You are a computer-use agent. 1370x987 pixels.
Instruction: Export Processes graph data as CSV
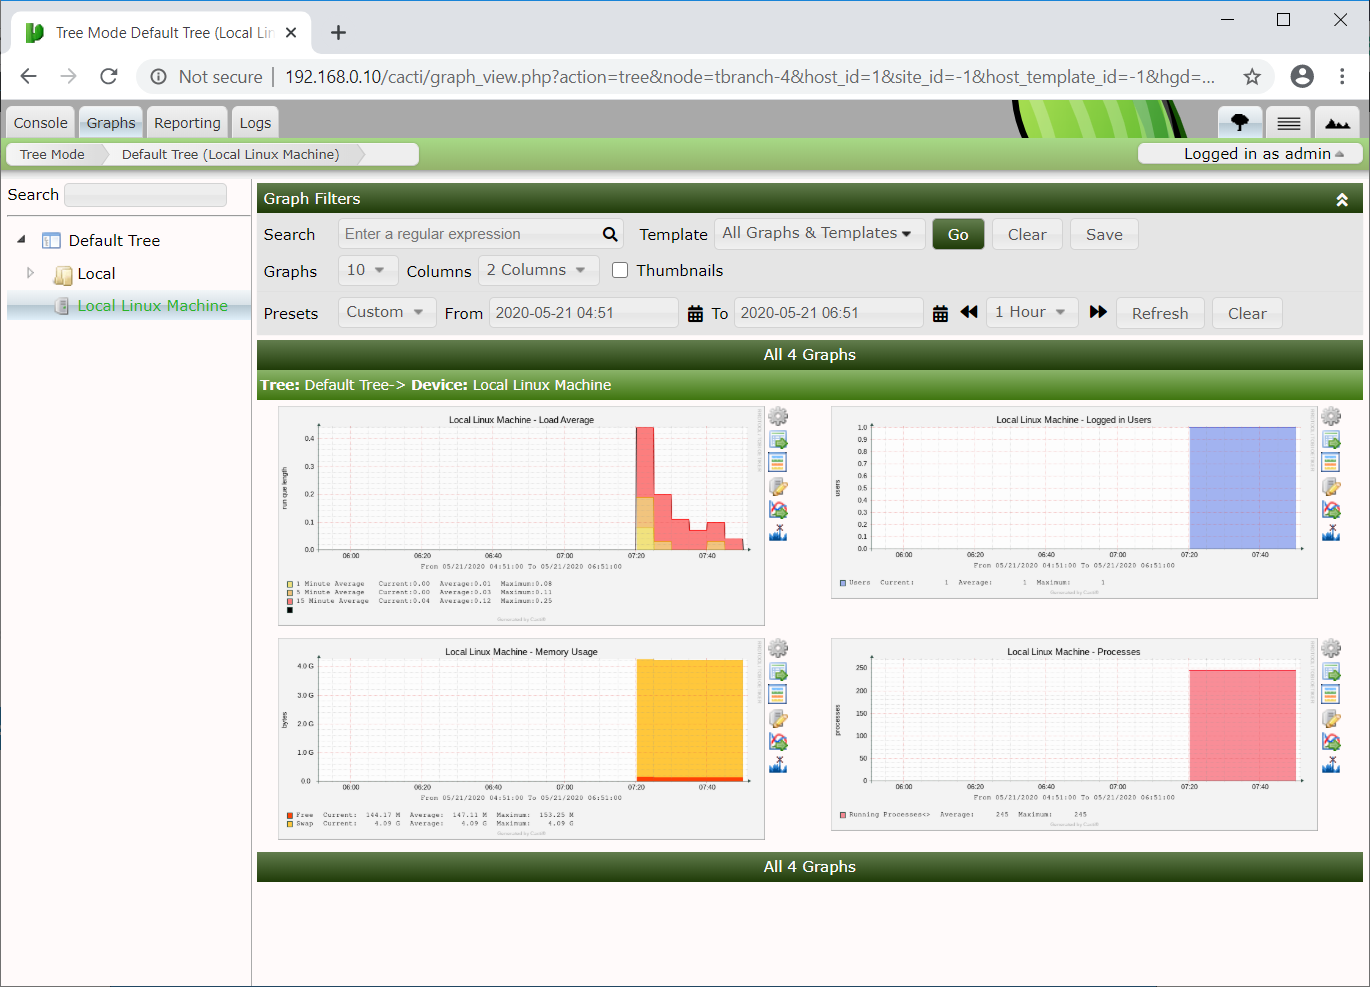pyautogui.click(x=1331, y=672)
